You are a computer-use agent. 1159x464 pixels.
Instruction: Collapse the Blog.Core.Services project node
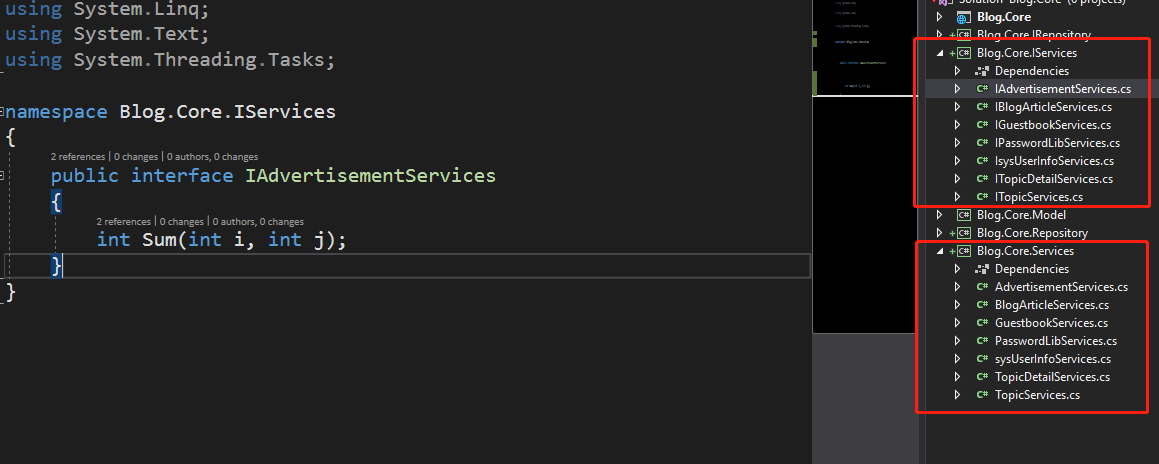[939, 251]
